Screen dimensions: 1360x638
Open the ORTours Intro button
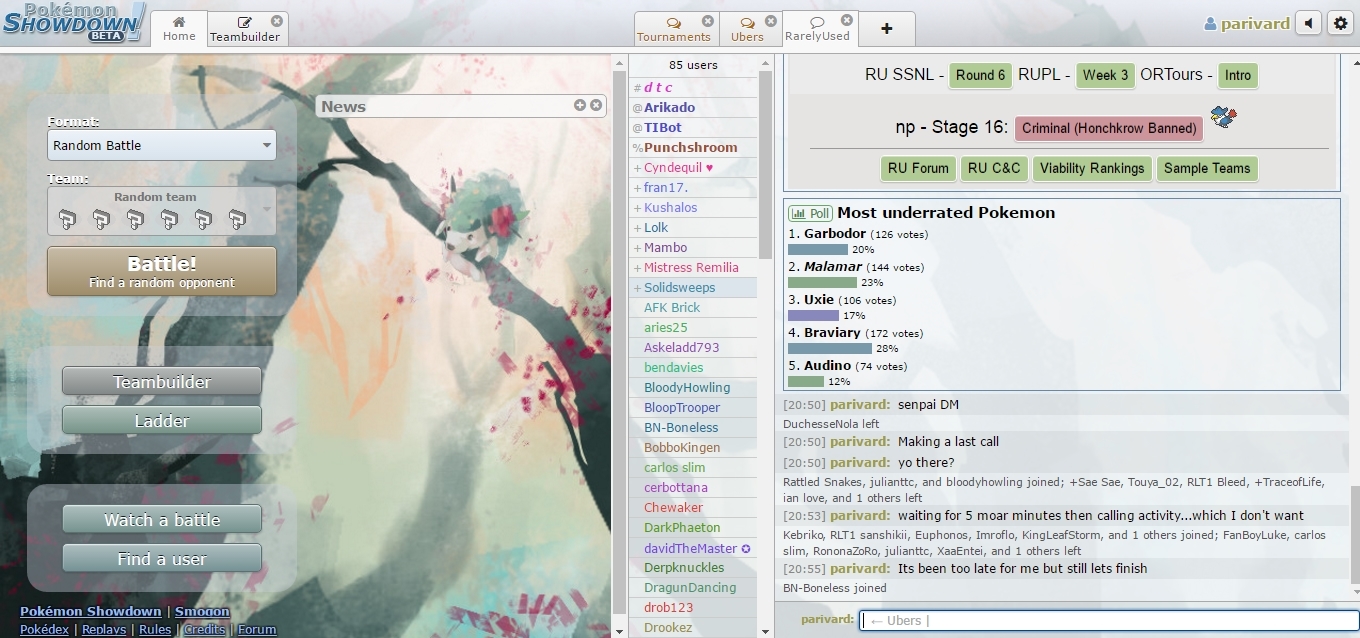pyautogui.click(x=1238, y=75)
